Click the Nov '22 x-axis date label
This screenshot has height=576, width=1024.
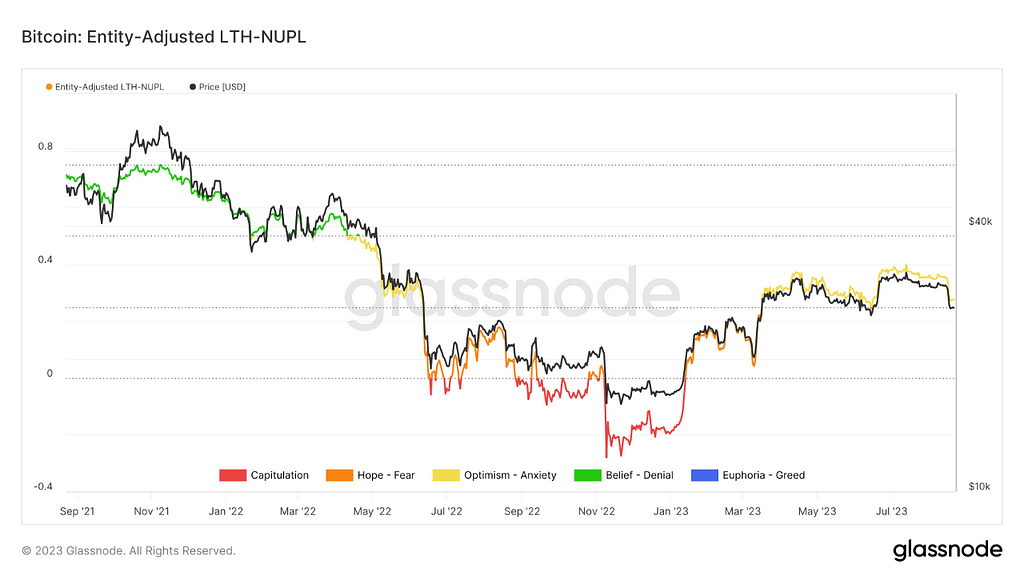[596, 511]
